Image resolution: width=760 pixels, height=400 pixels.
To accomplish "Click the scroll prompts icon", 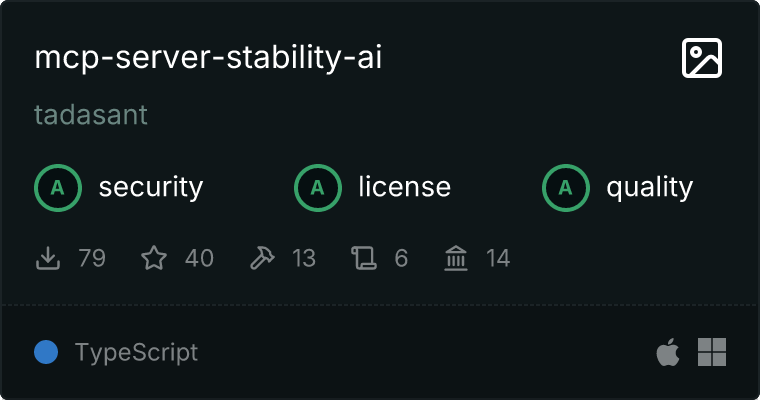I will [363, 259].
